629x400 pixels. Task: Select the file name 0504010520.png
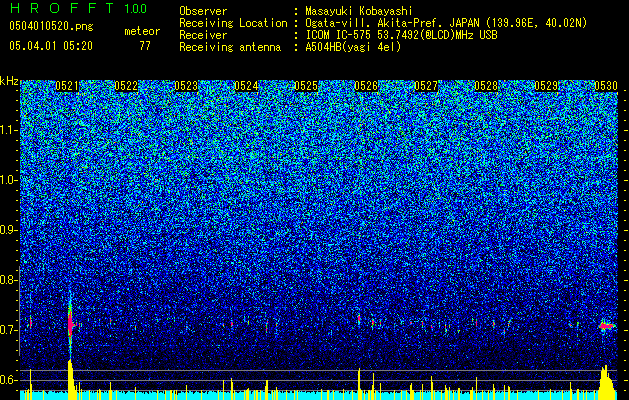pos(51,26)
